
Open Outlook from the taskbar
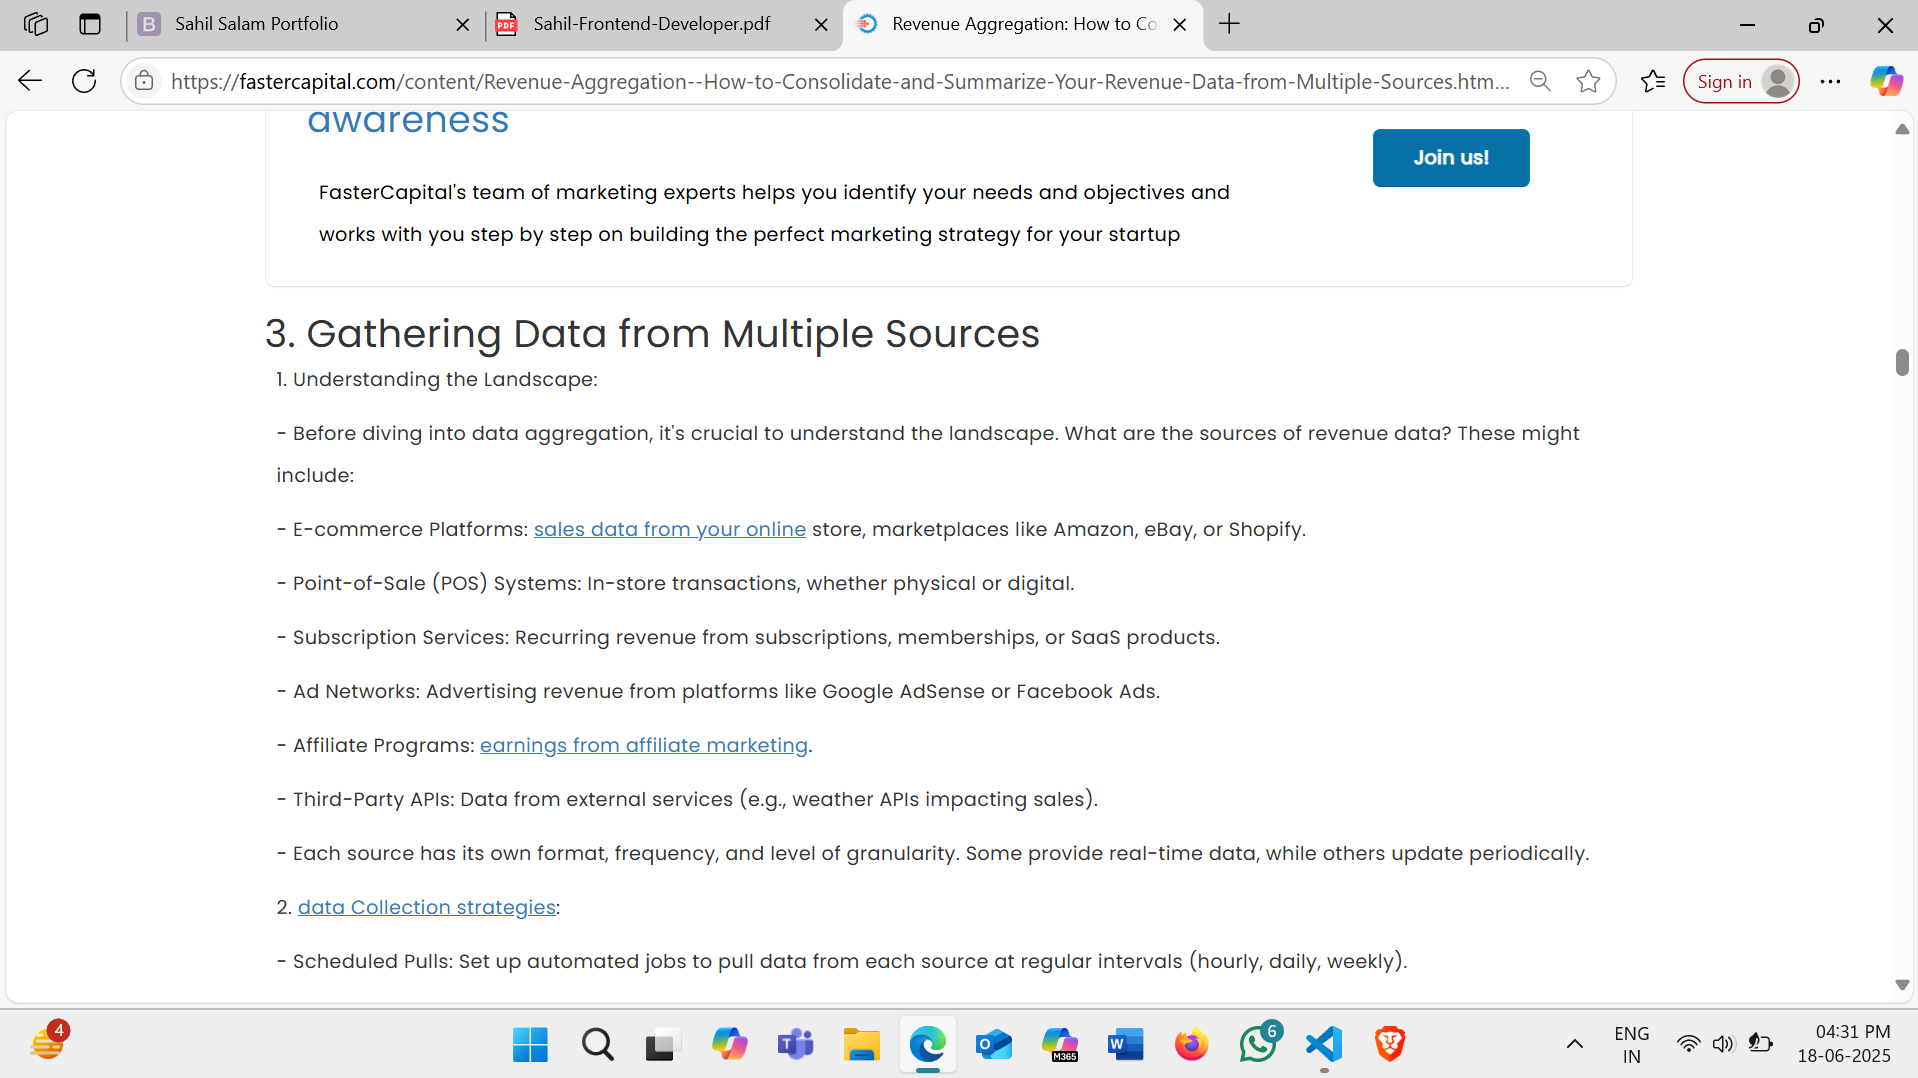tap(993, 1044)
